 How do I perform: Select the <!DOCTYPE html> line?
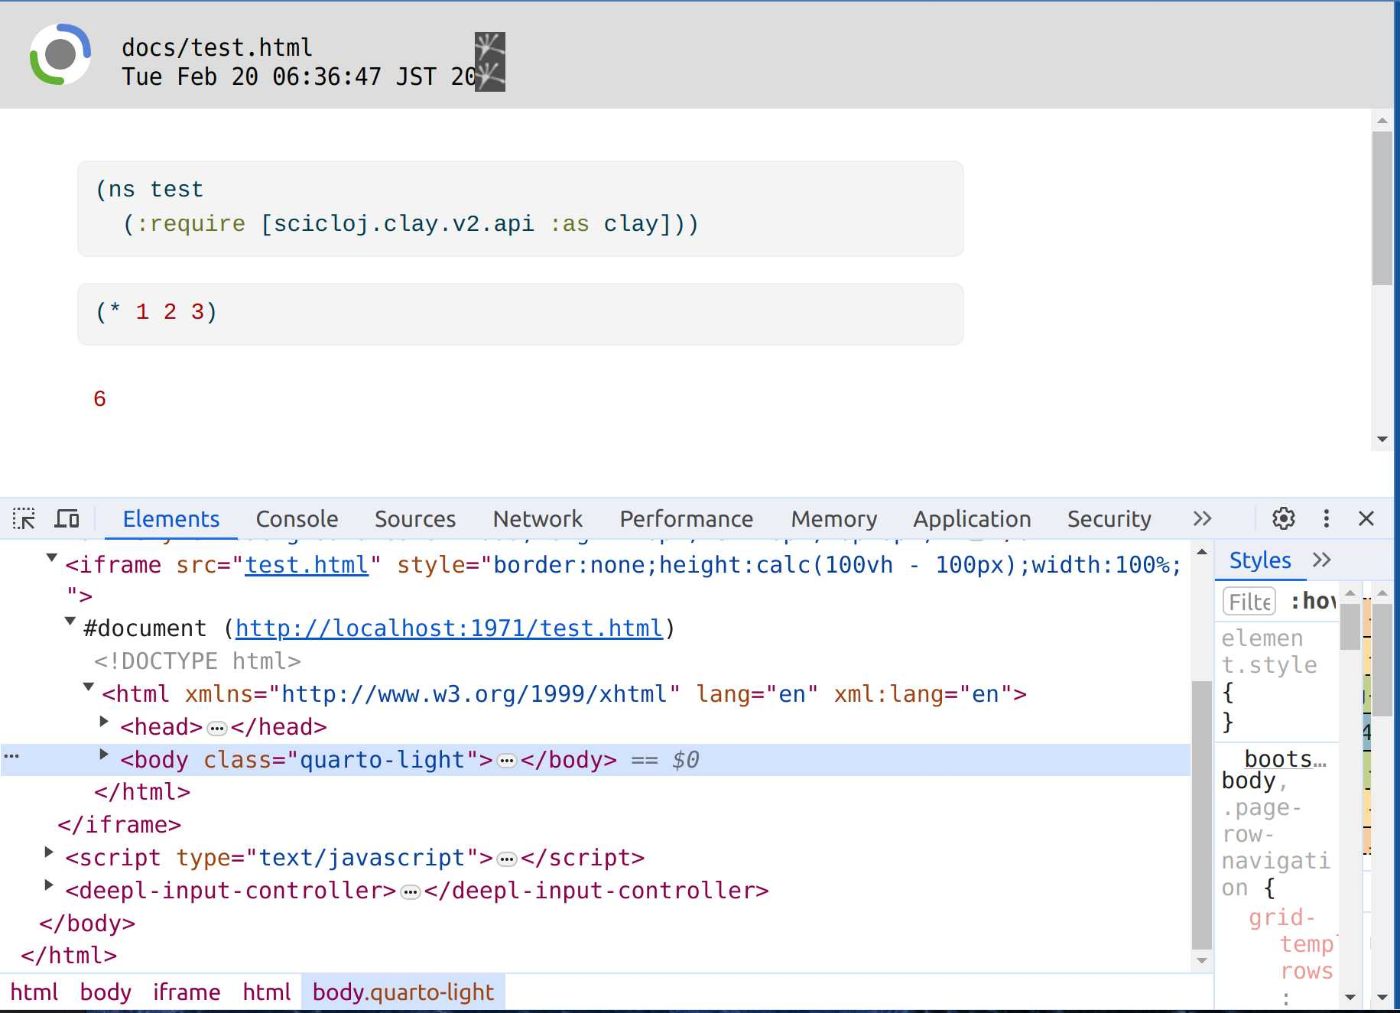pyautogui.click(x=197, y=661)
